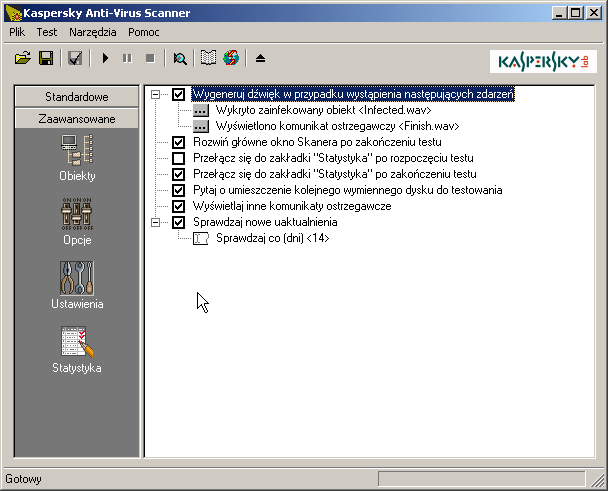Open the Narzędzia menu
This screenshot has width=608, height=491.
click(x=93, y=32)
